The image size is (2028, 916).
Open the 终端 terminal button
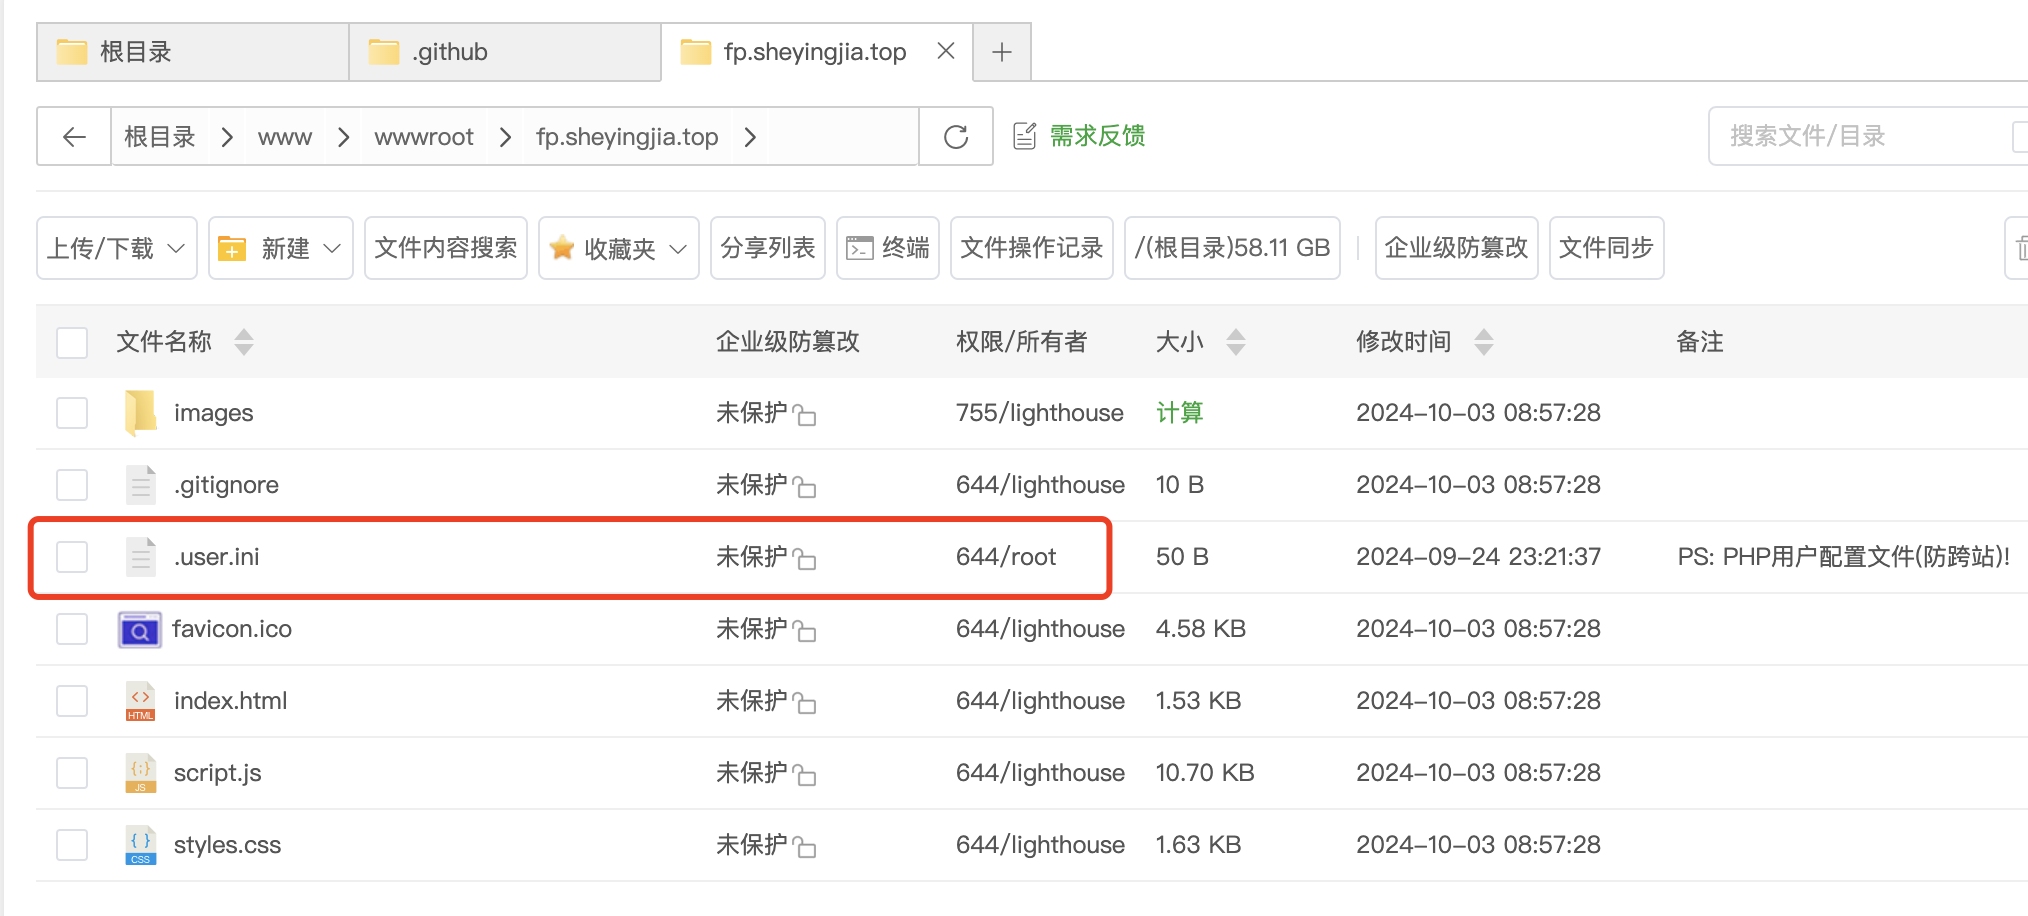click(x=888, y=248)
